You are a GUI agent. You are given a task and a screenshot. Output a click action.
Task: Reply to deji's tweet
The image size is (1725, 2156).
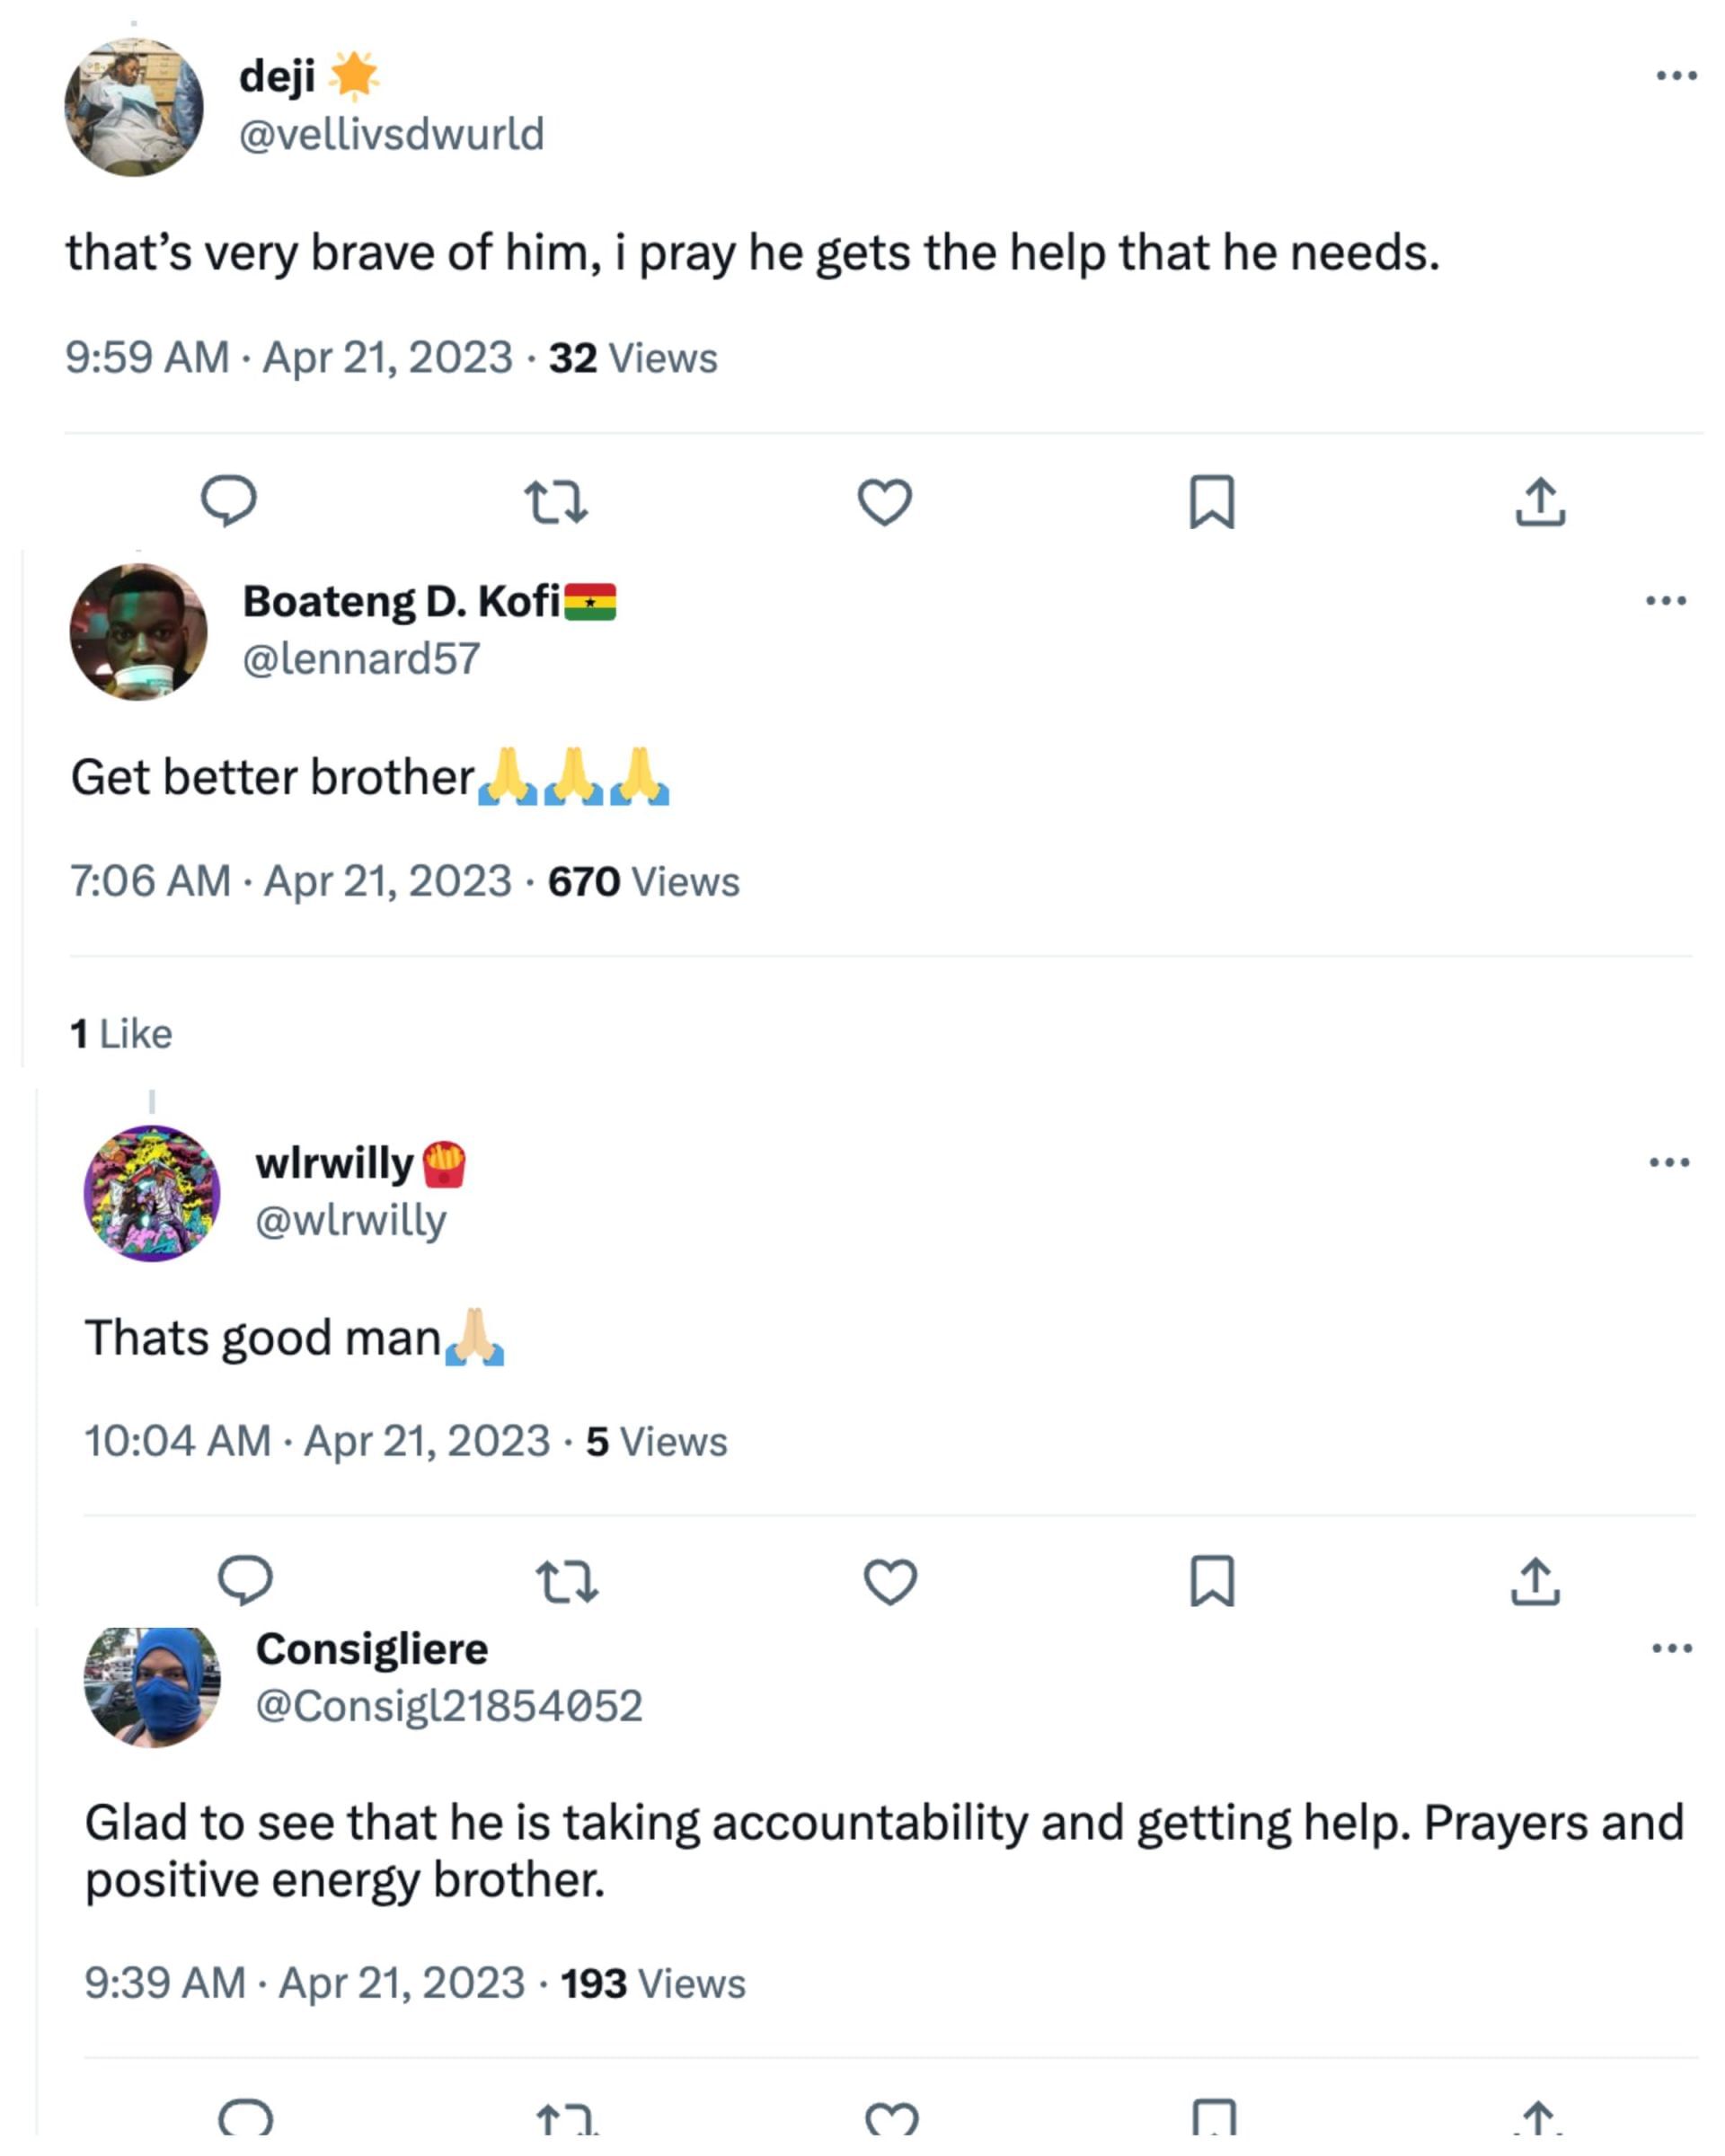[229, 500]
